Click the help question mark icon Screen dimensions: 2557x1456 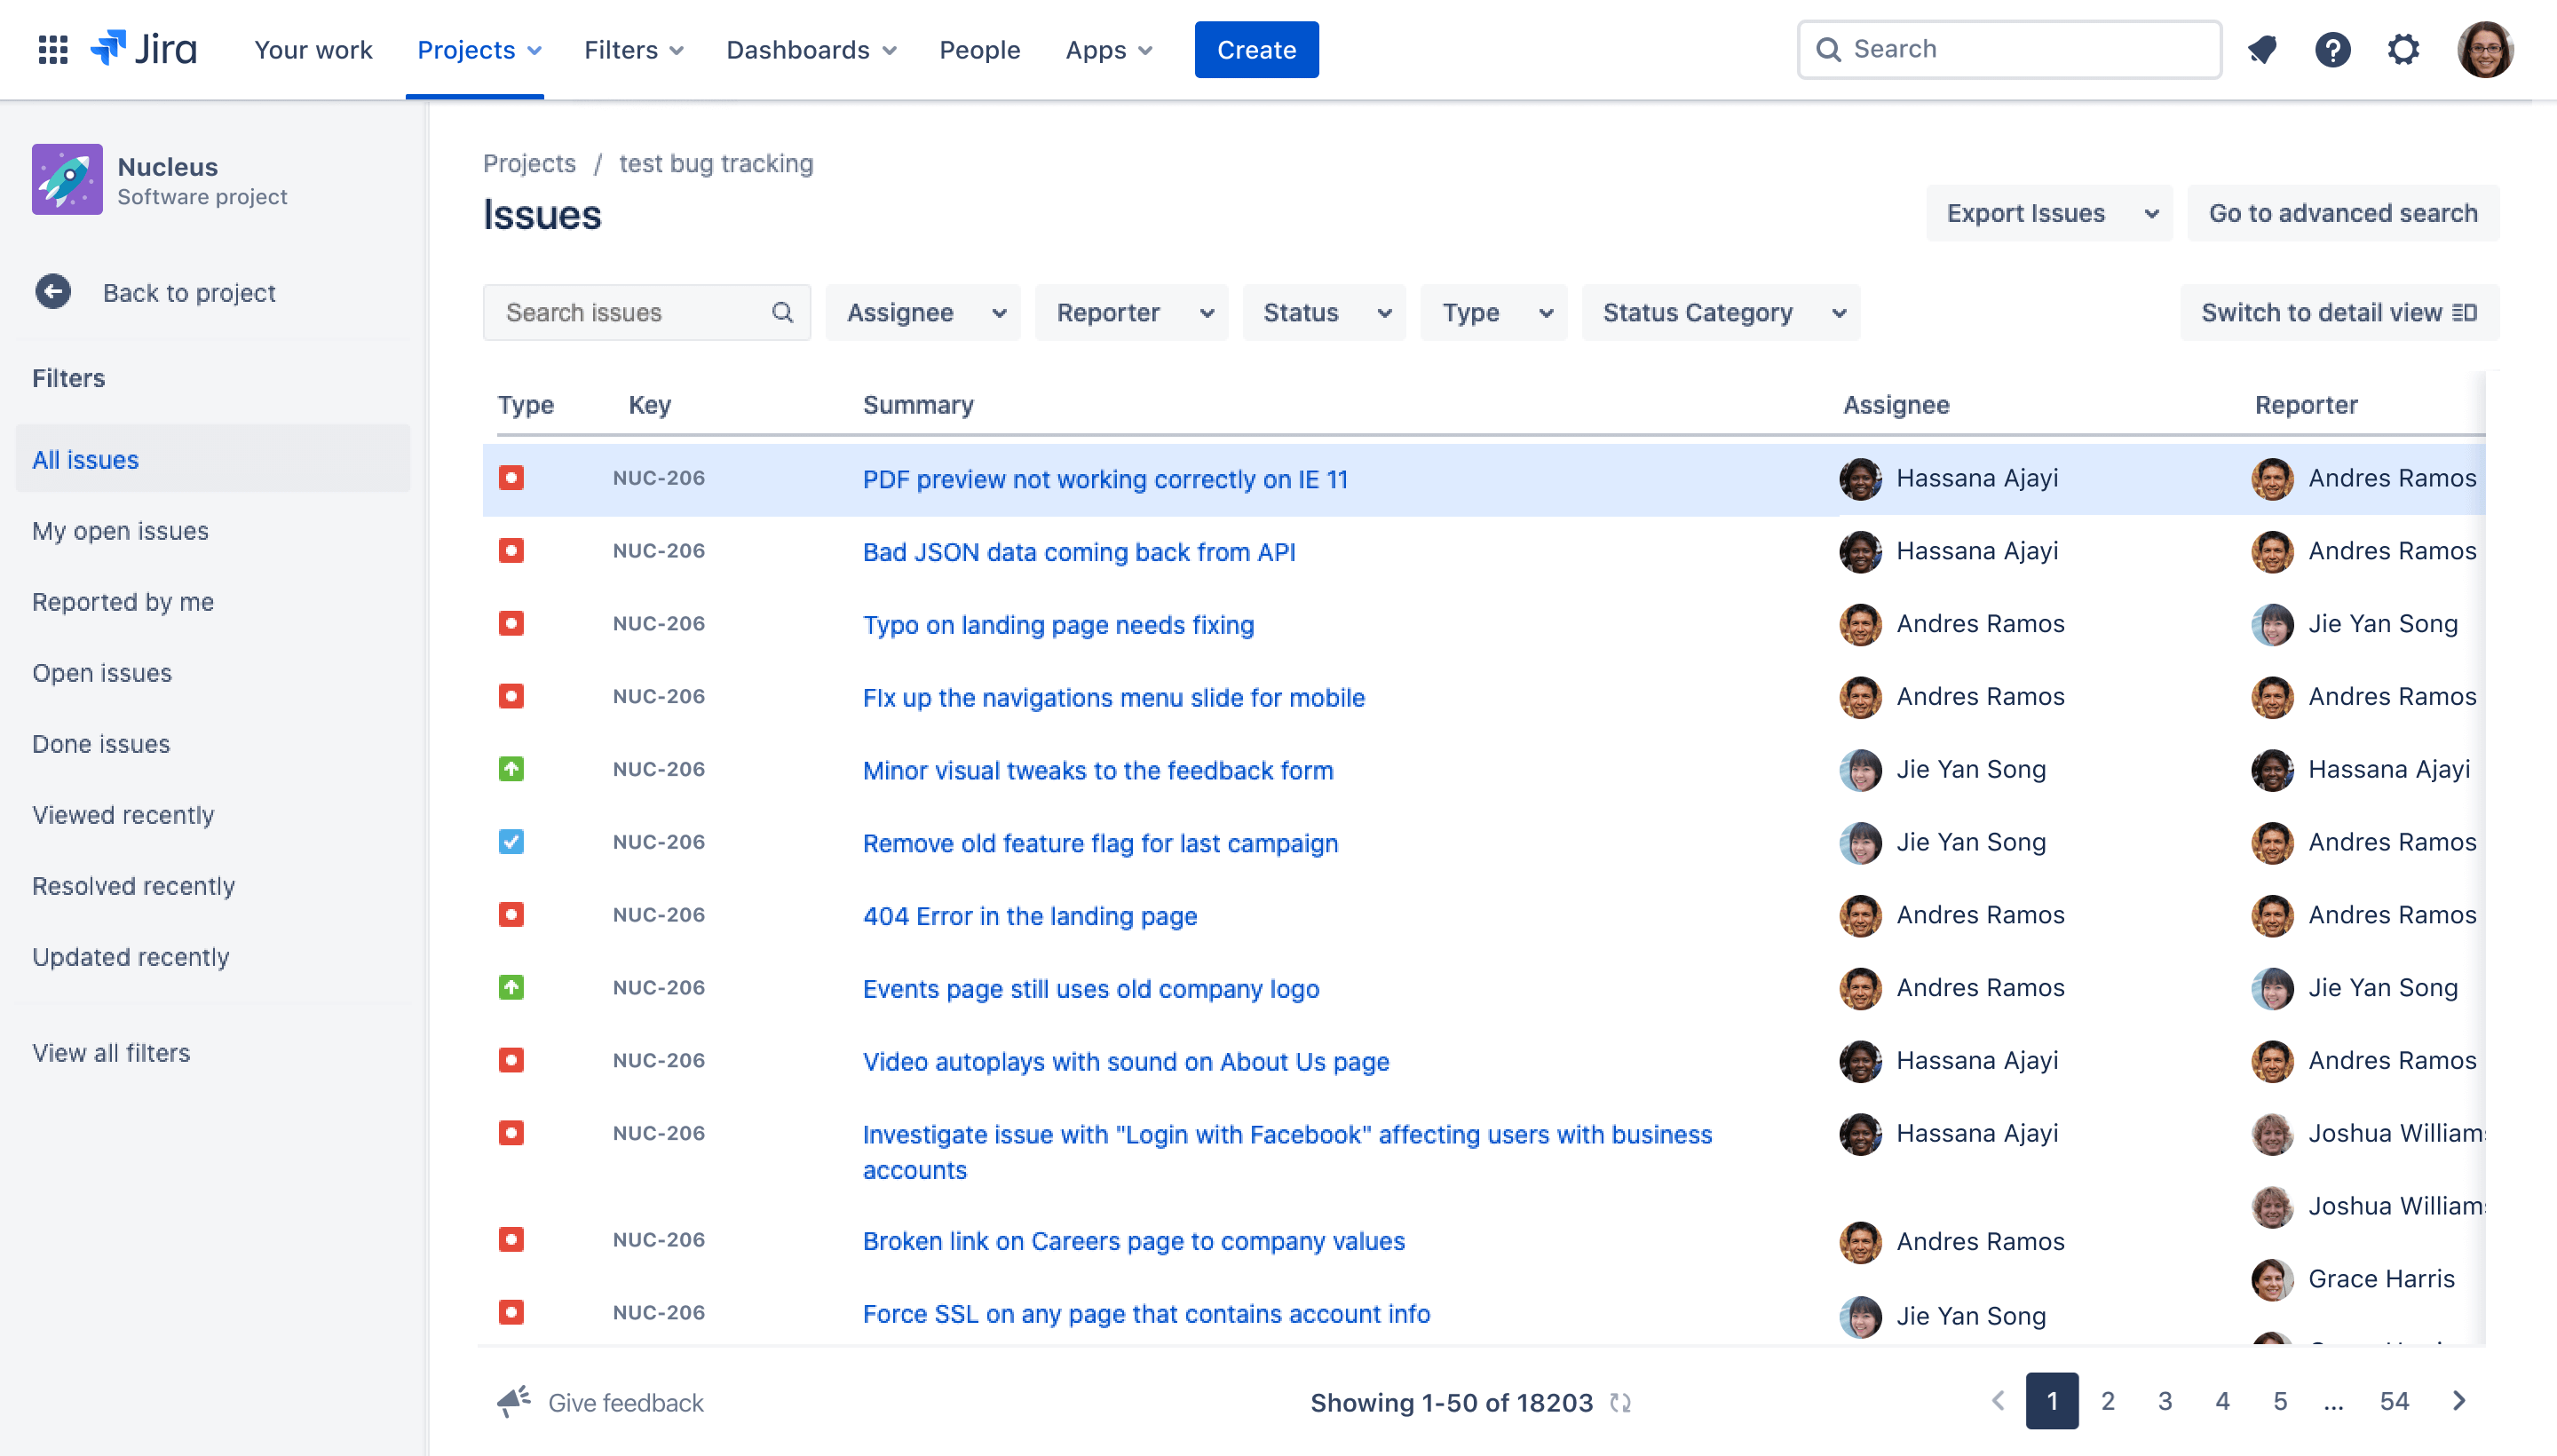[2334, 47]
